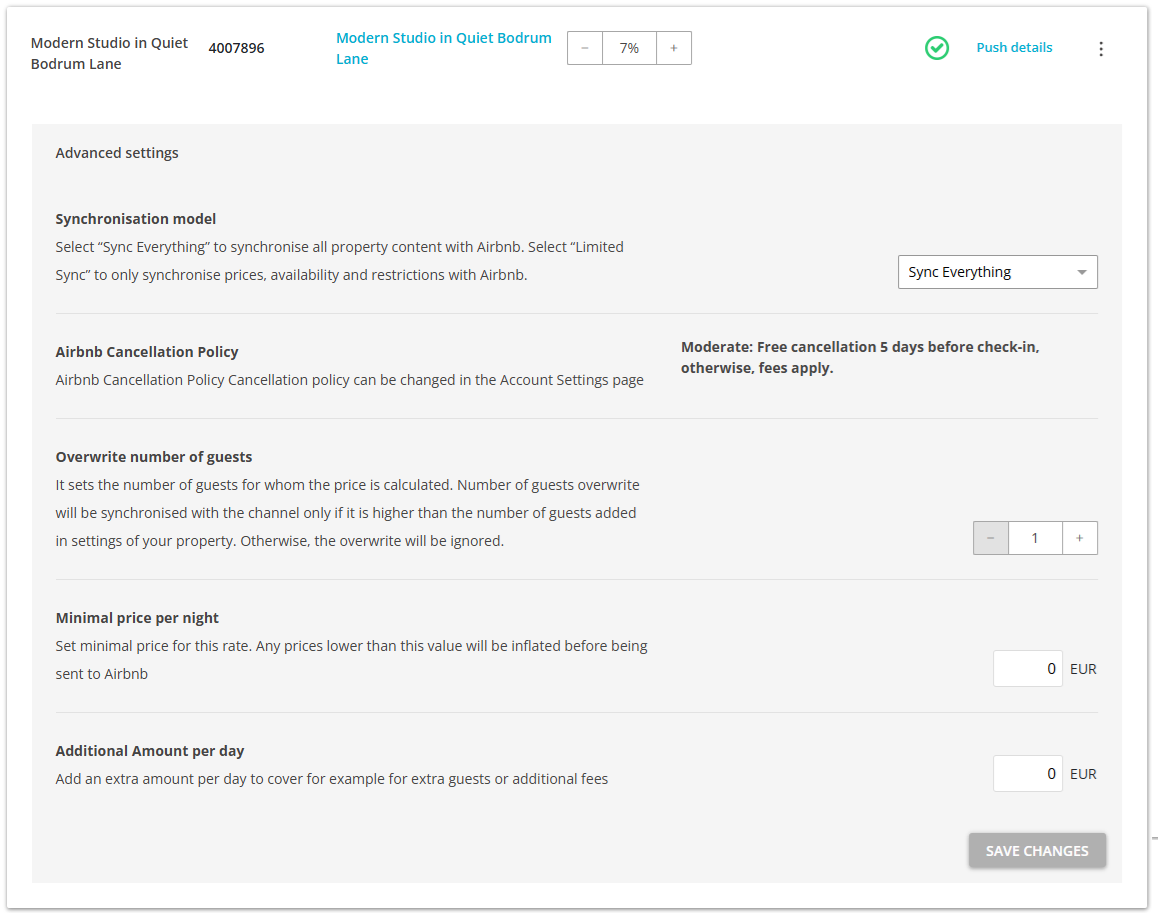Increase overwrite number of guests
1158x918 pixels.
(x=1079, y=538)
